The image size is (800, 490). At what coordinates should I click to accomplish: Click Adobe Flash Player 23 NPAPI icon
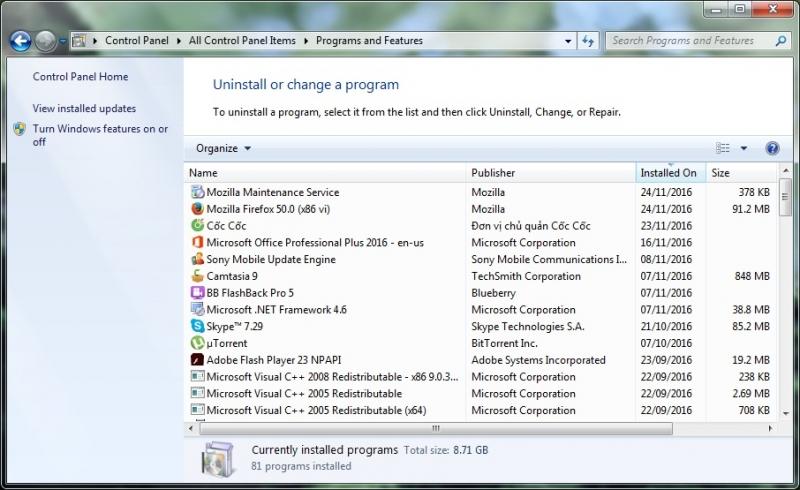(x=197, y=360)
